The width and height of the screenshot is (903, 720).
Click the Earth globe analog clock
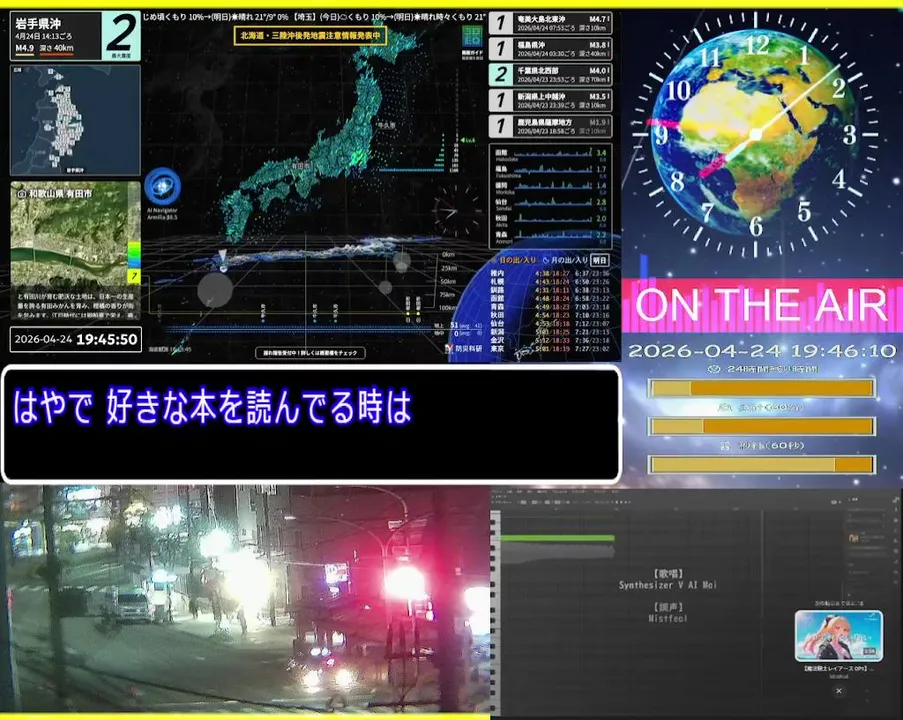pyautogui.click(x=756, y=135)
